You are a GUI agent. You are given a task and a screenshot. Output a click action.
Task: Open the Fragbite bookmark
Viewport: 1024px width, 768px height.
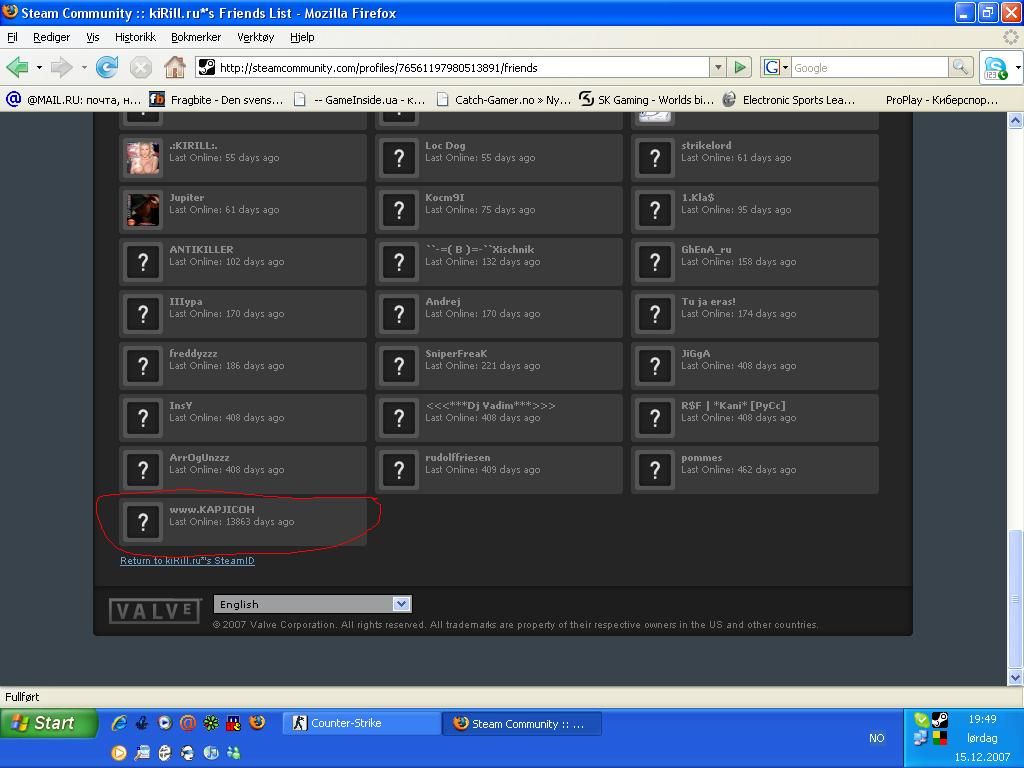tap(216, 99)
